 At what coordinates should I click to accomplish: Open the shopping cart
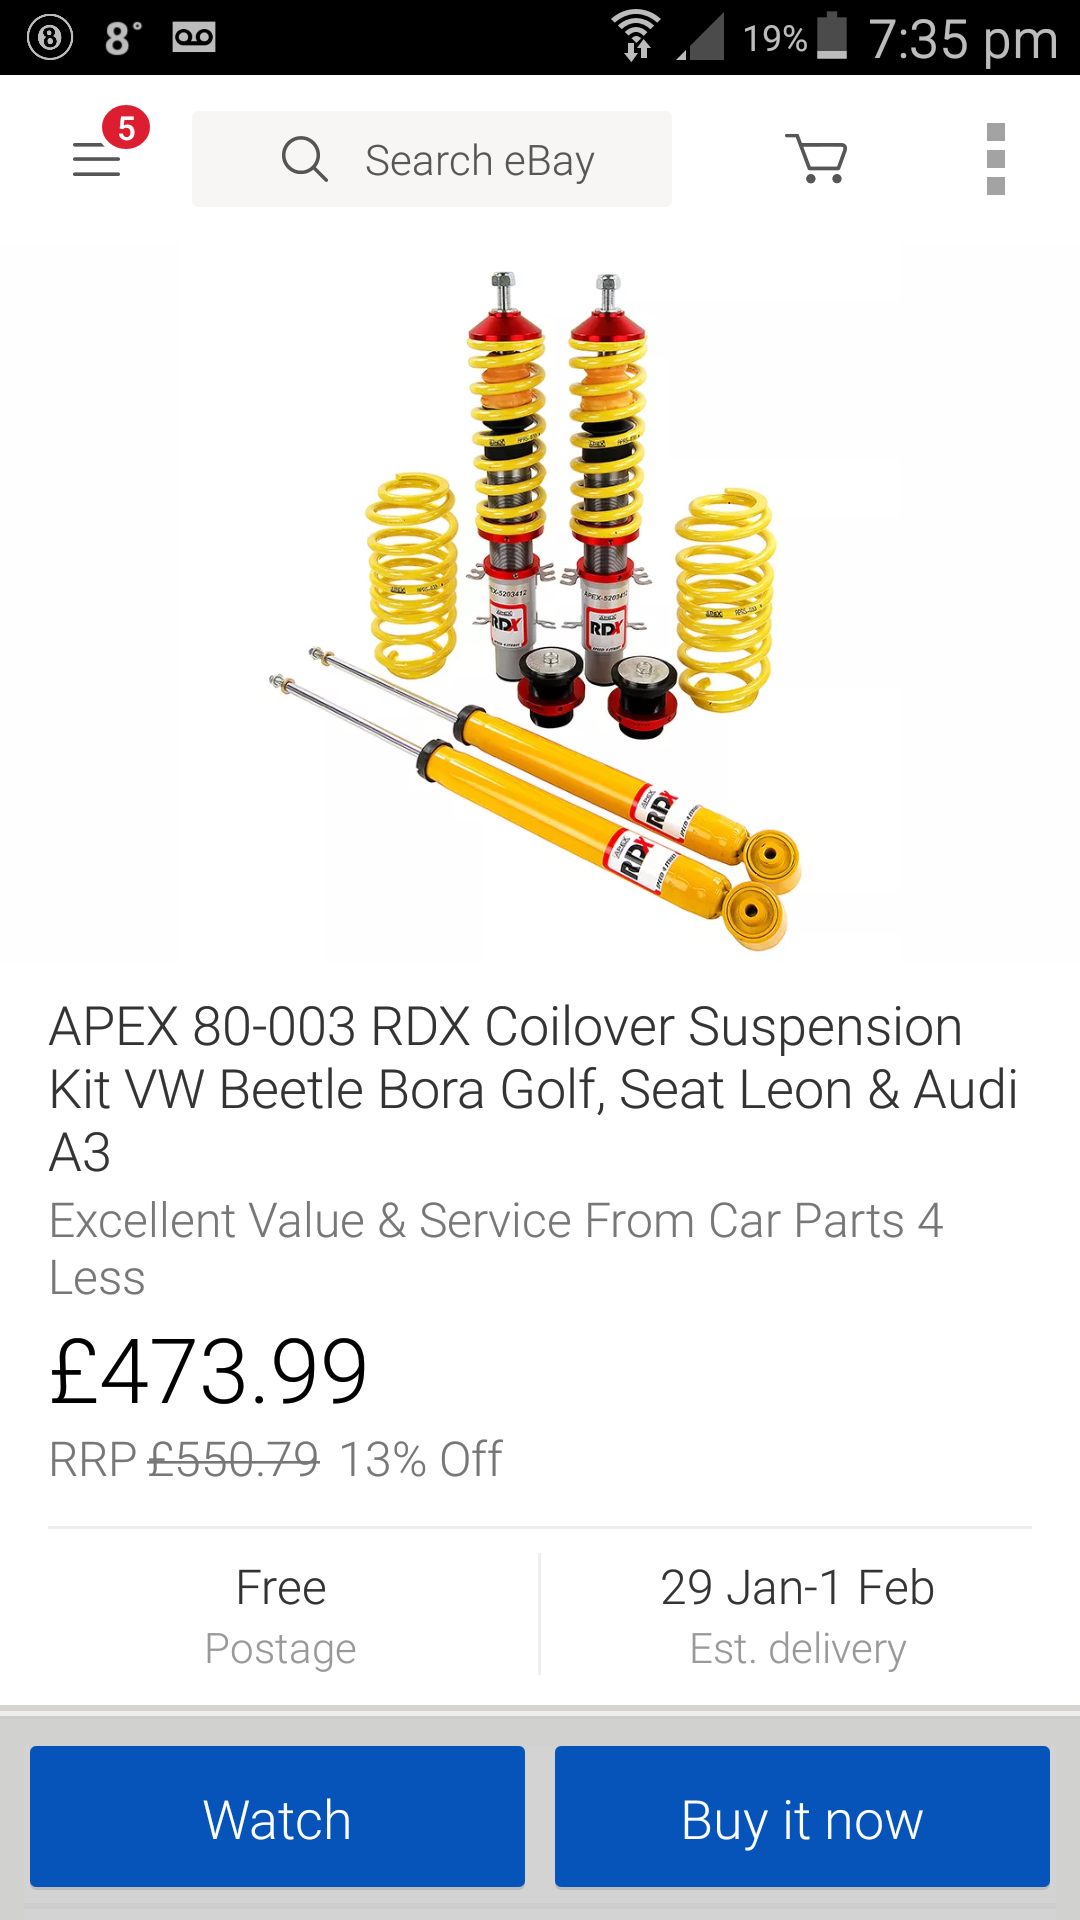click(817, 159)
